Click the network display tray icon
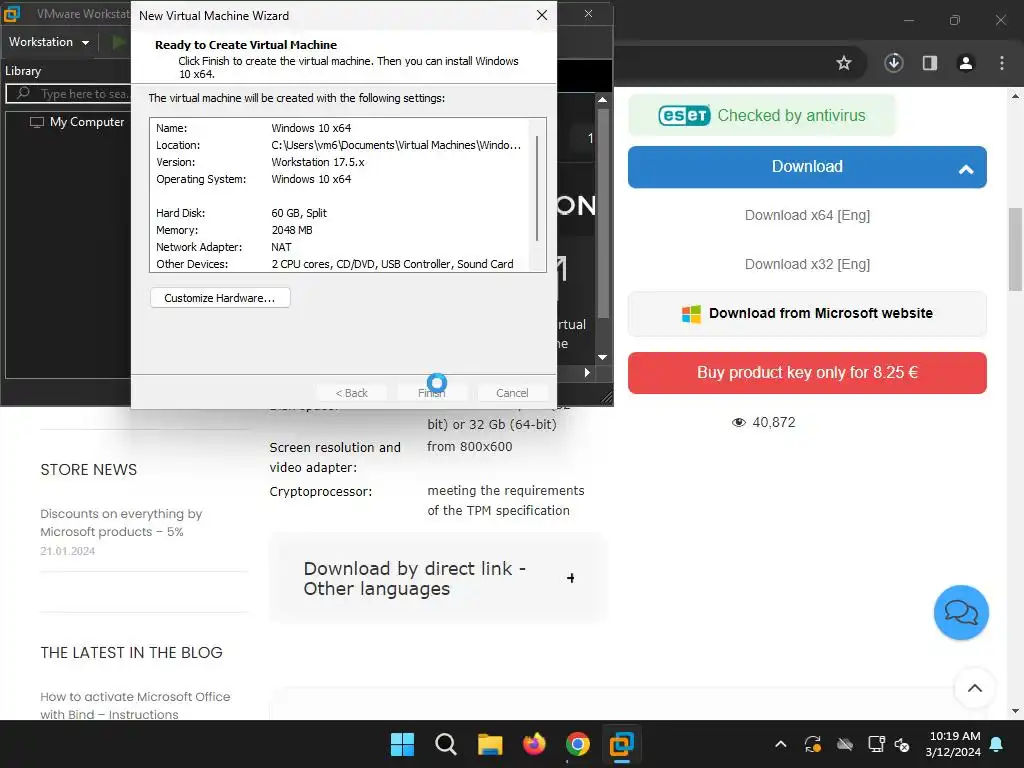Viewport: 1024px width, 768px height. coord(876,744)
